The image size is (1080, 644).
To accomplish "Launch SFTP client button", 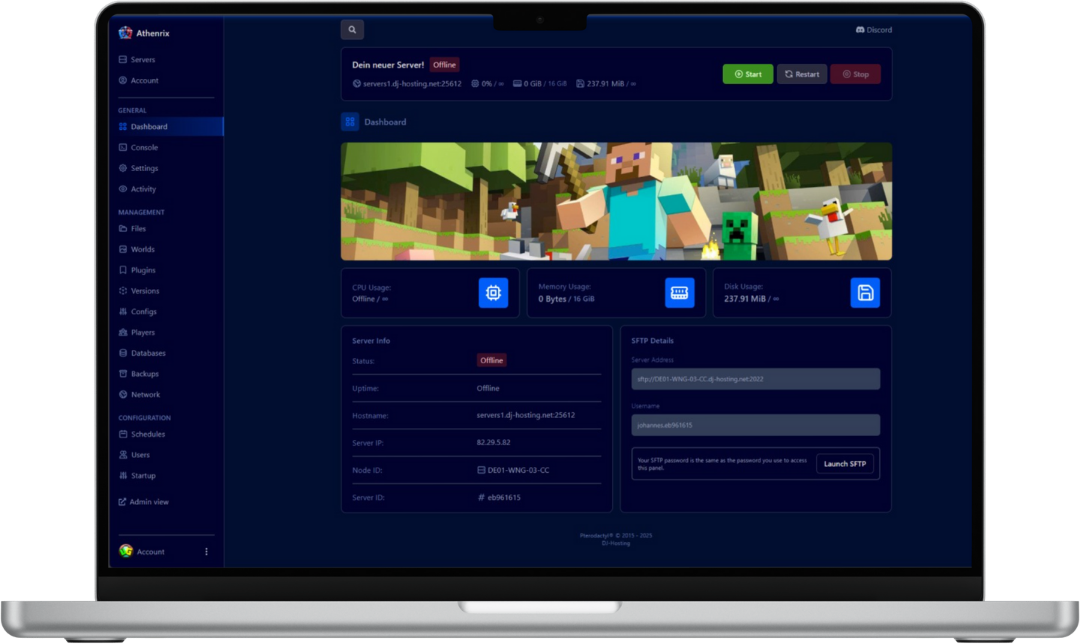I will click(x=845, y=463).
